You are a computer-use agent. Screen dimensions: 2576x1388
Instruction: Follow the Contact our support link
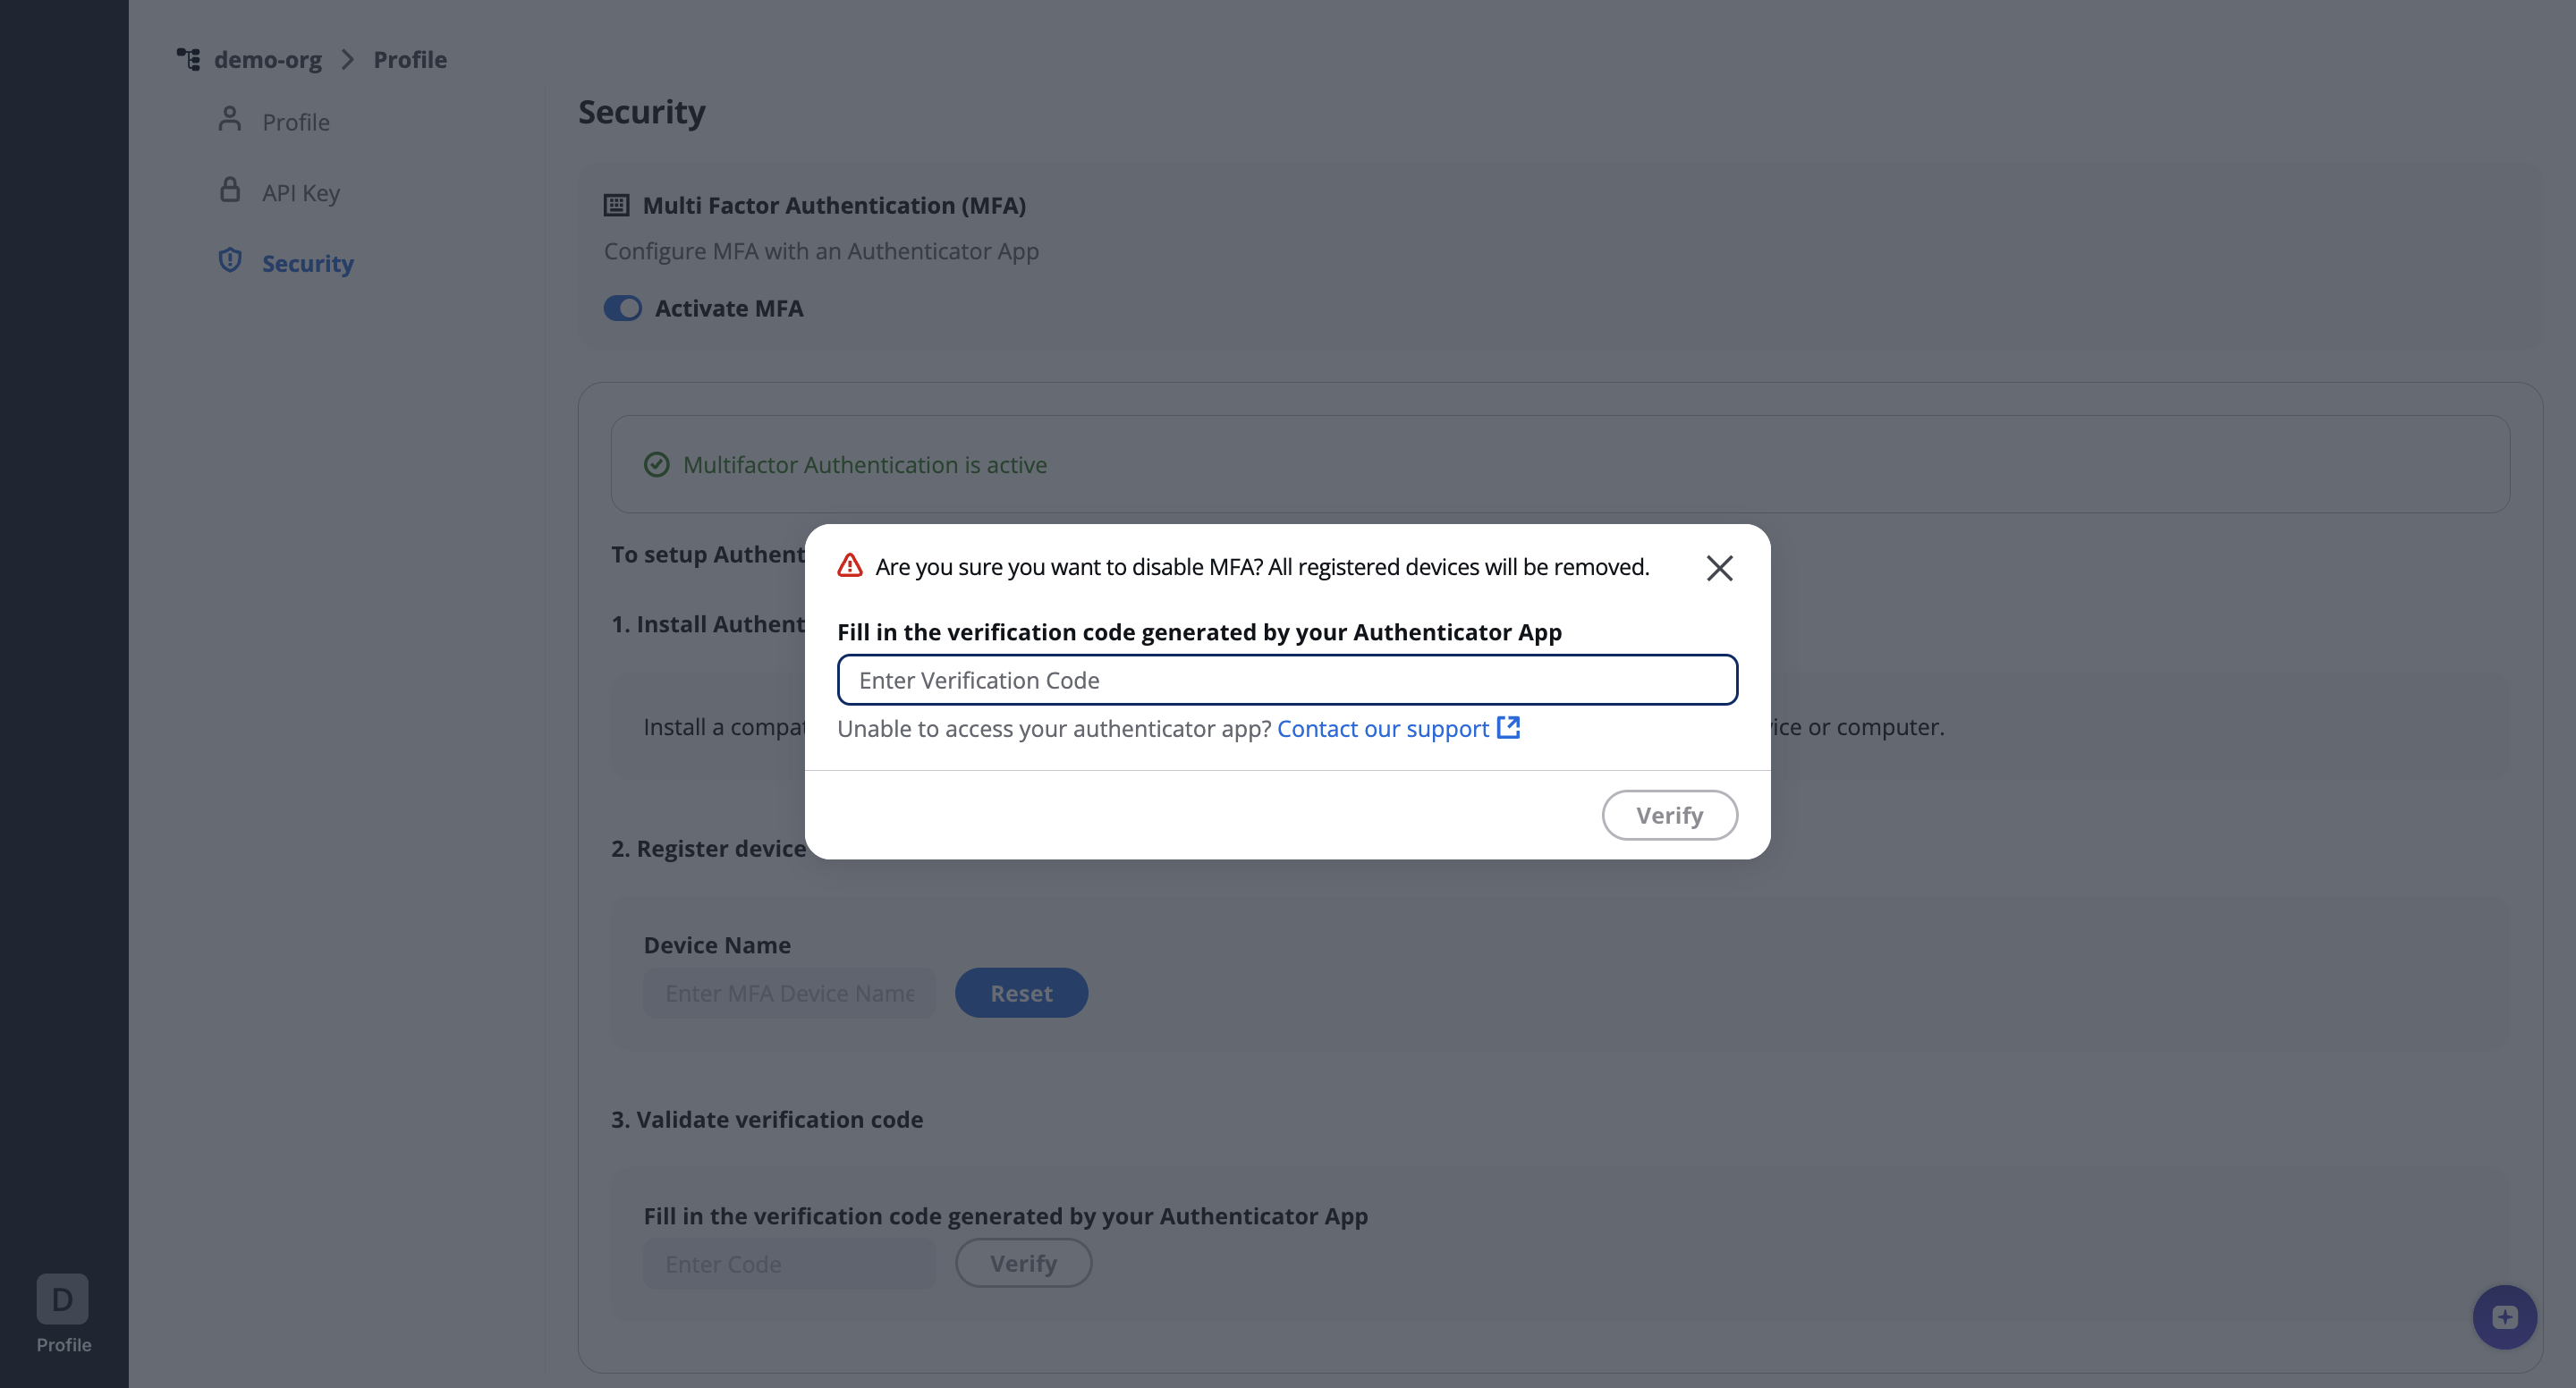coord(1383,728)
